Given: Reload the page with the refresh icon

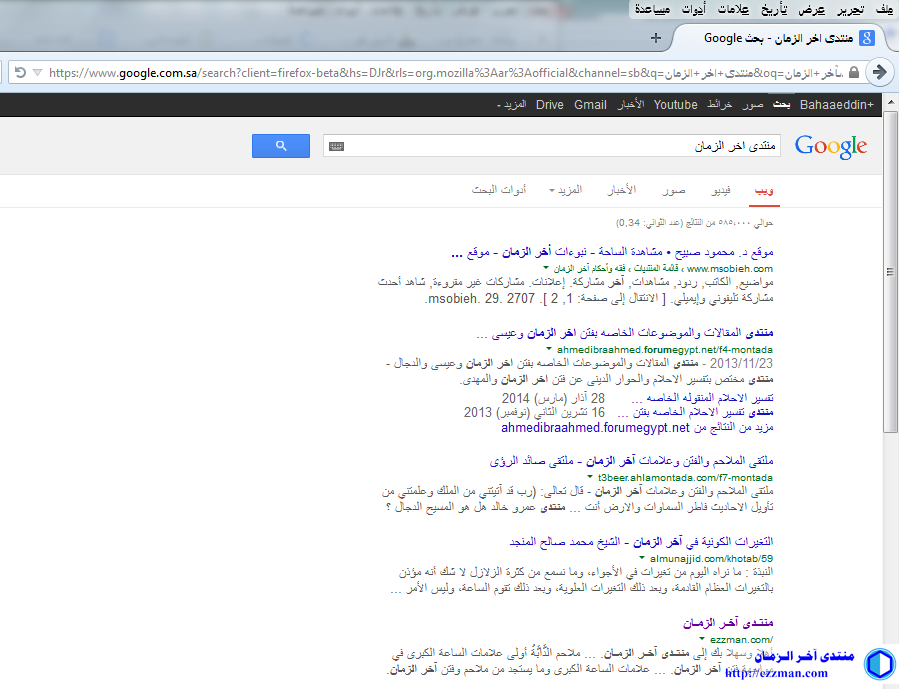Looking at the screenshot, I should (19, 72).
